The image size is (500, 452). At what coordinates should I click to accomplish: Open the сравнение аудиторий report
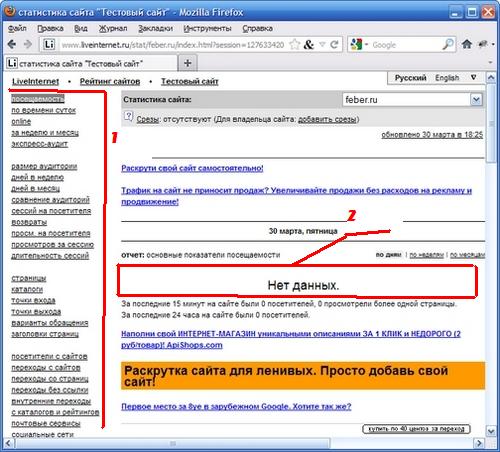pos(50,200)
